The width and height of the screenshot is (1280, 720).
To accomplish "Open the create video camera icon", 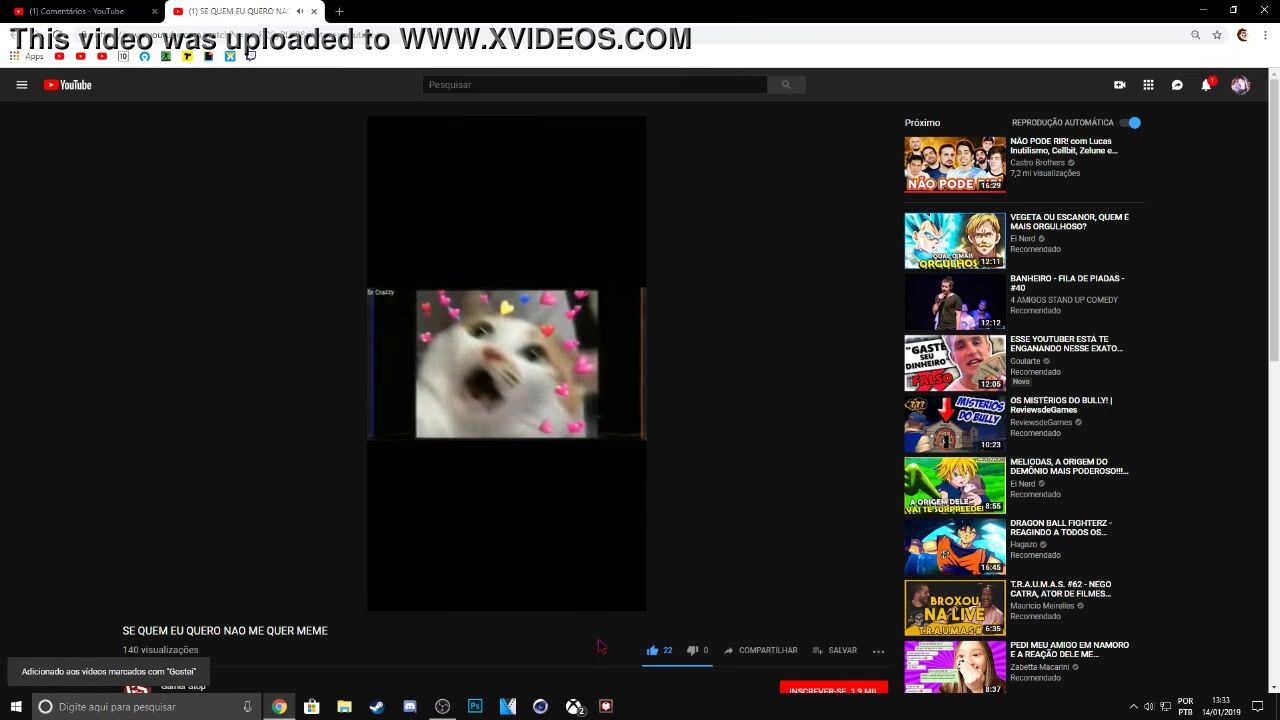I will tap(1119, 85).
